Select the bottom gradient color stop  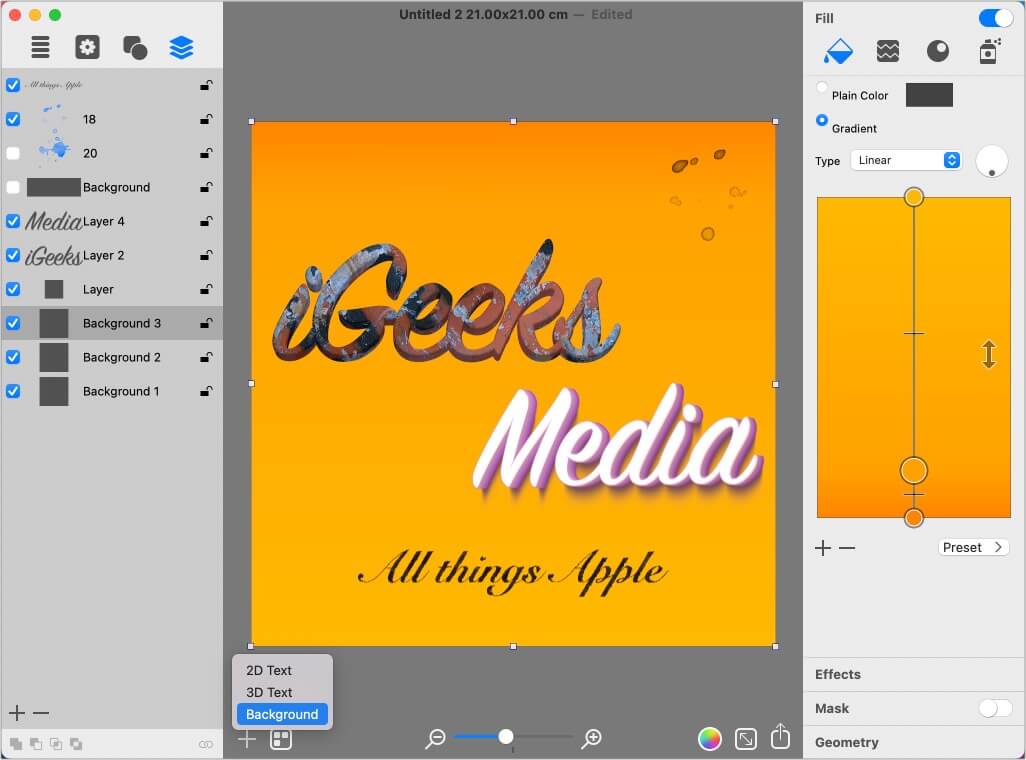[913, 518]
